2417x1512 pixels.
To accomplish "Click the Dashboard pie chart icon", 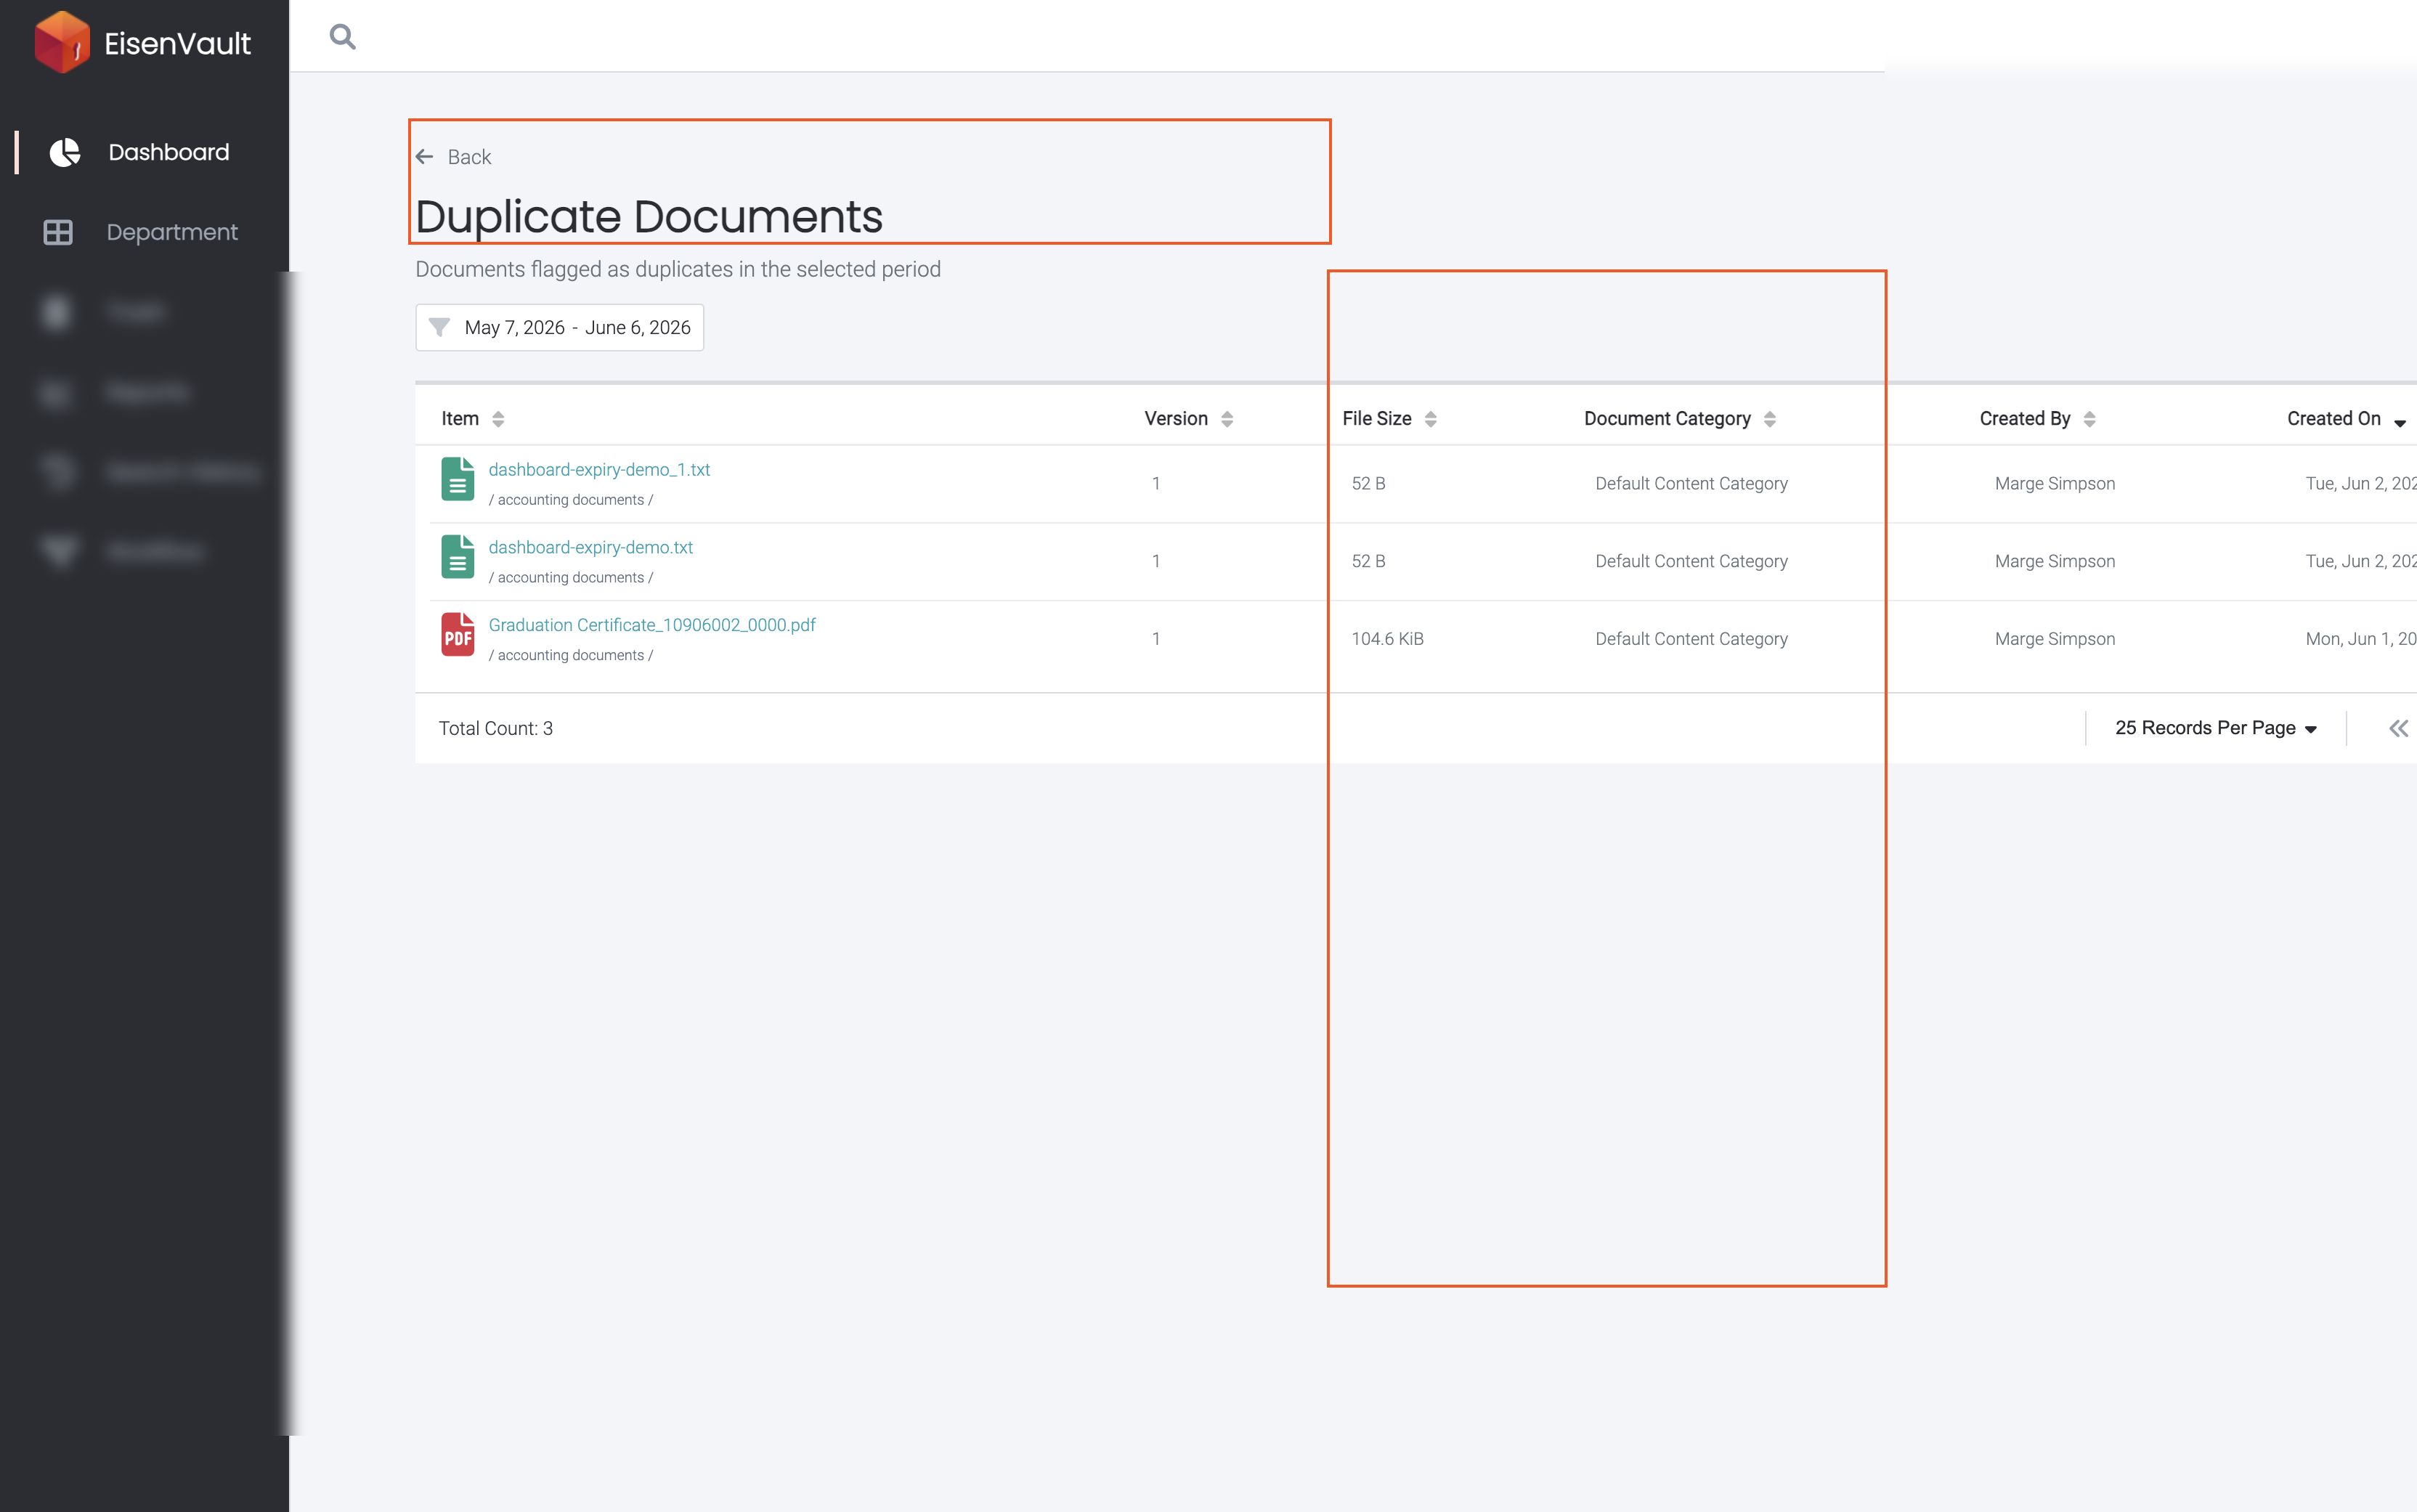I will click(x=65, y=152).
